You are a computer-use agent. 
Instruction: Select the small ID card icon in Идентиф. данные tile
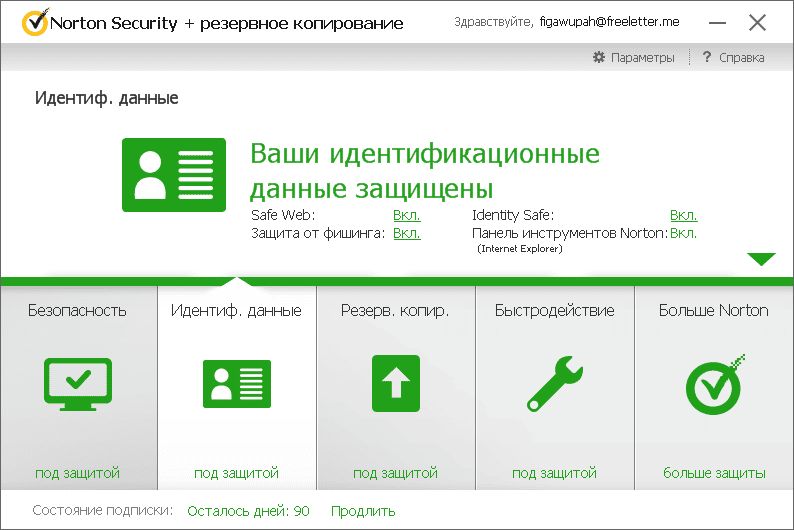pyautogui.click(x=237, y=384)
